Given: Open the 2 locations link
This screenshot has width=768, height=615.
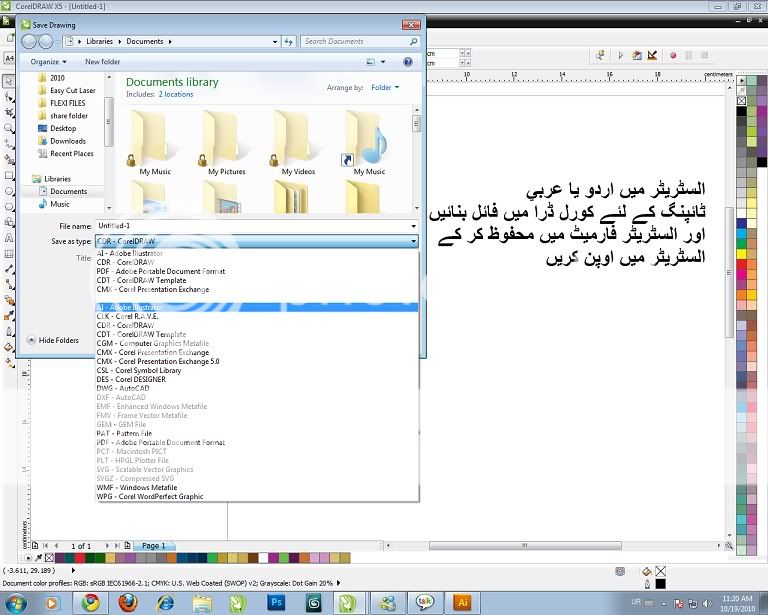Looking at the screenshot, I should 176,94.
